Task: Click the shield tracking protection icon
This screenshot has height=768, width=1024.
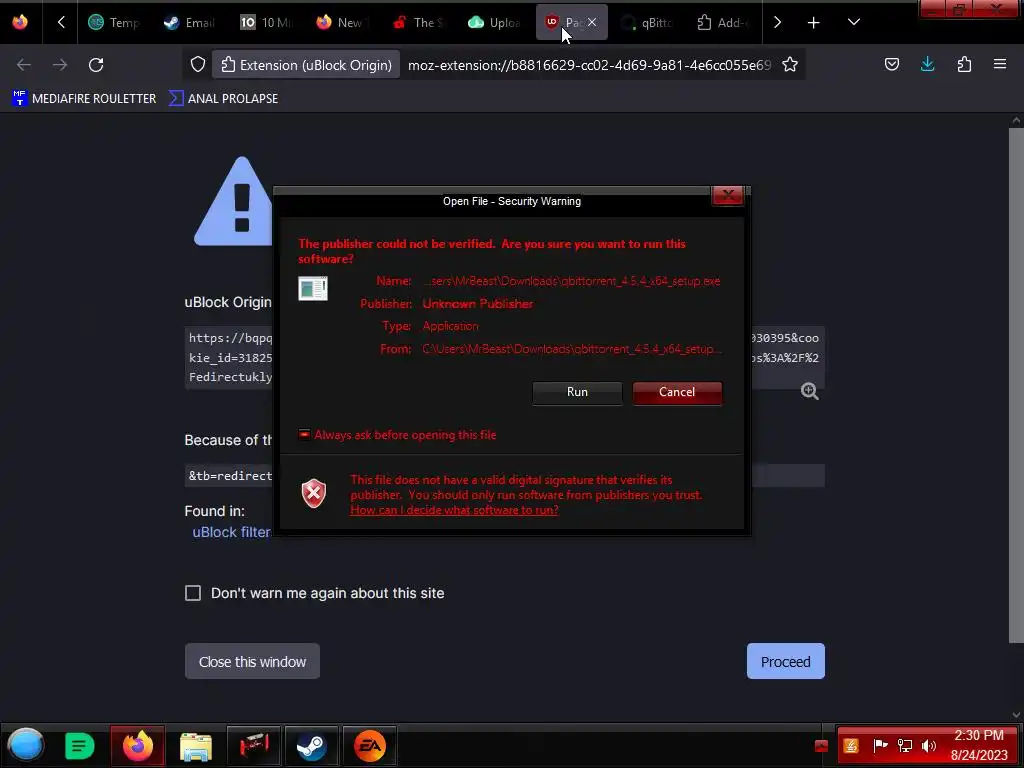Action: (x=198, y=65)
